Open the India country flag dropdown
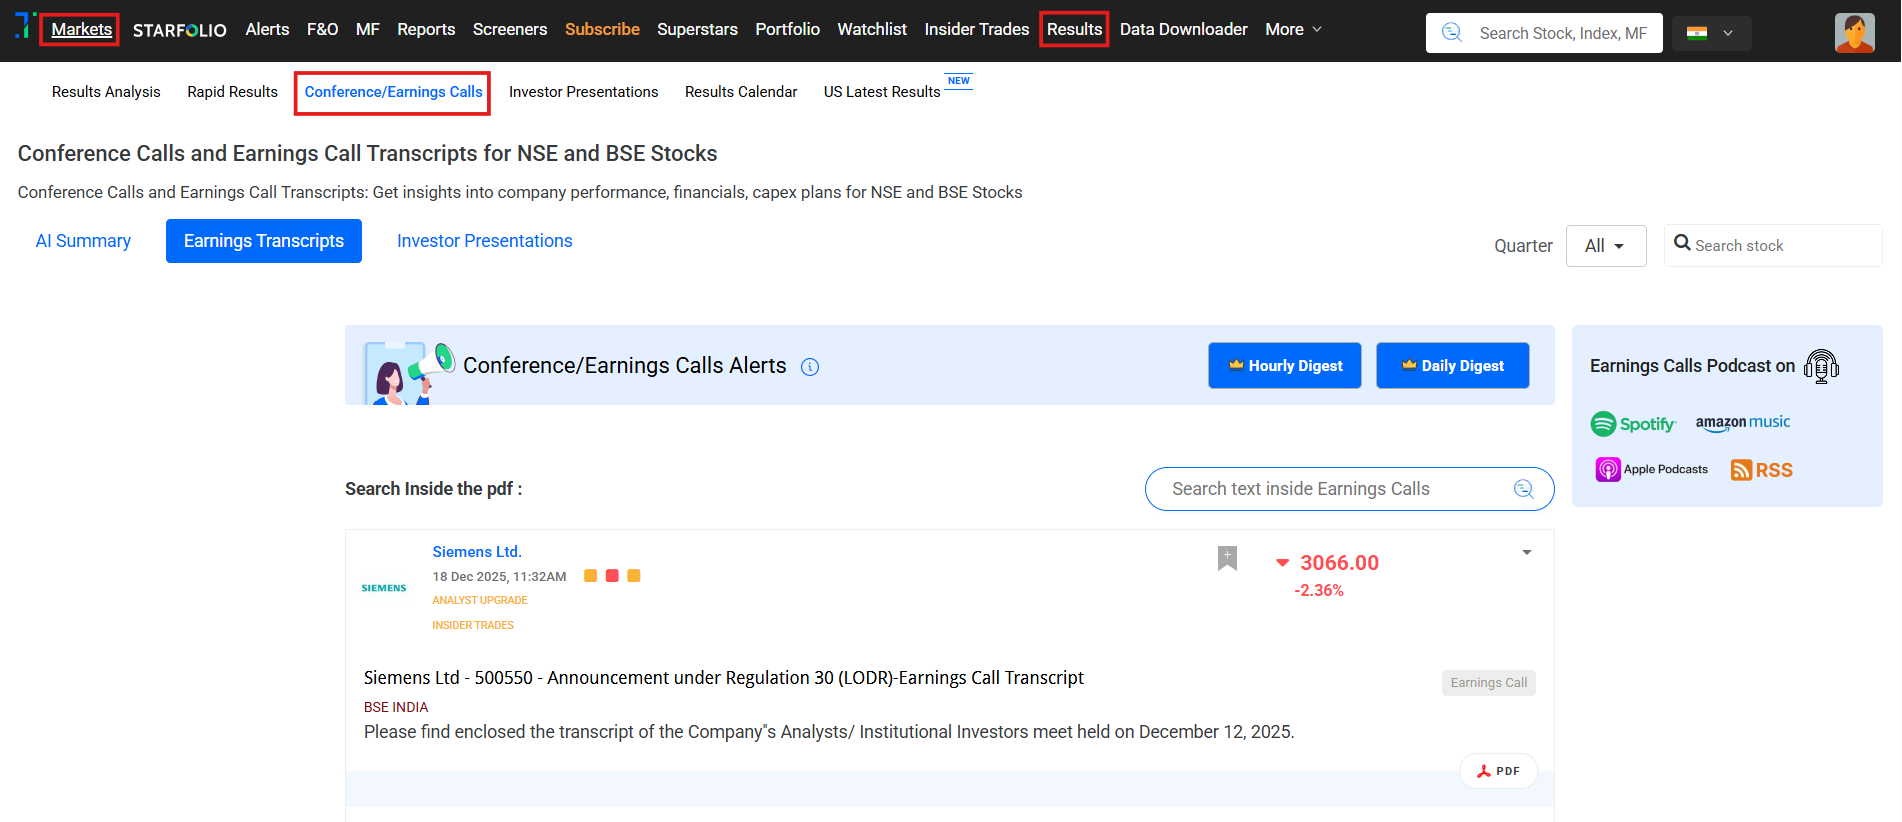Screen dimensions: 1902x822 point(1710,33)
